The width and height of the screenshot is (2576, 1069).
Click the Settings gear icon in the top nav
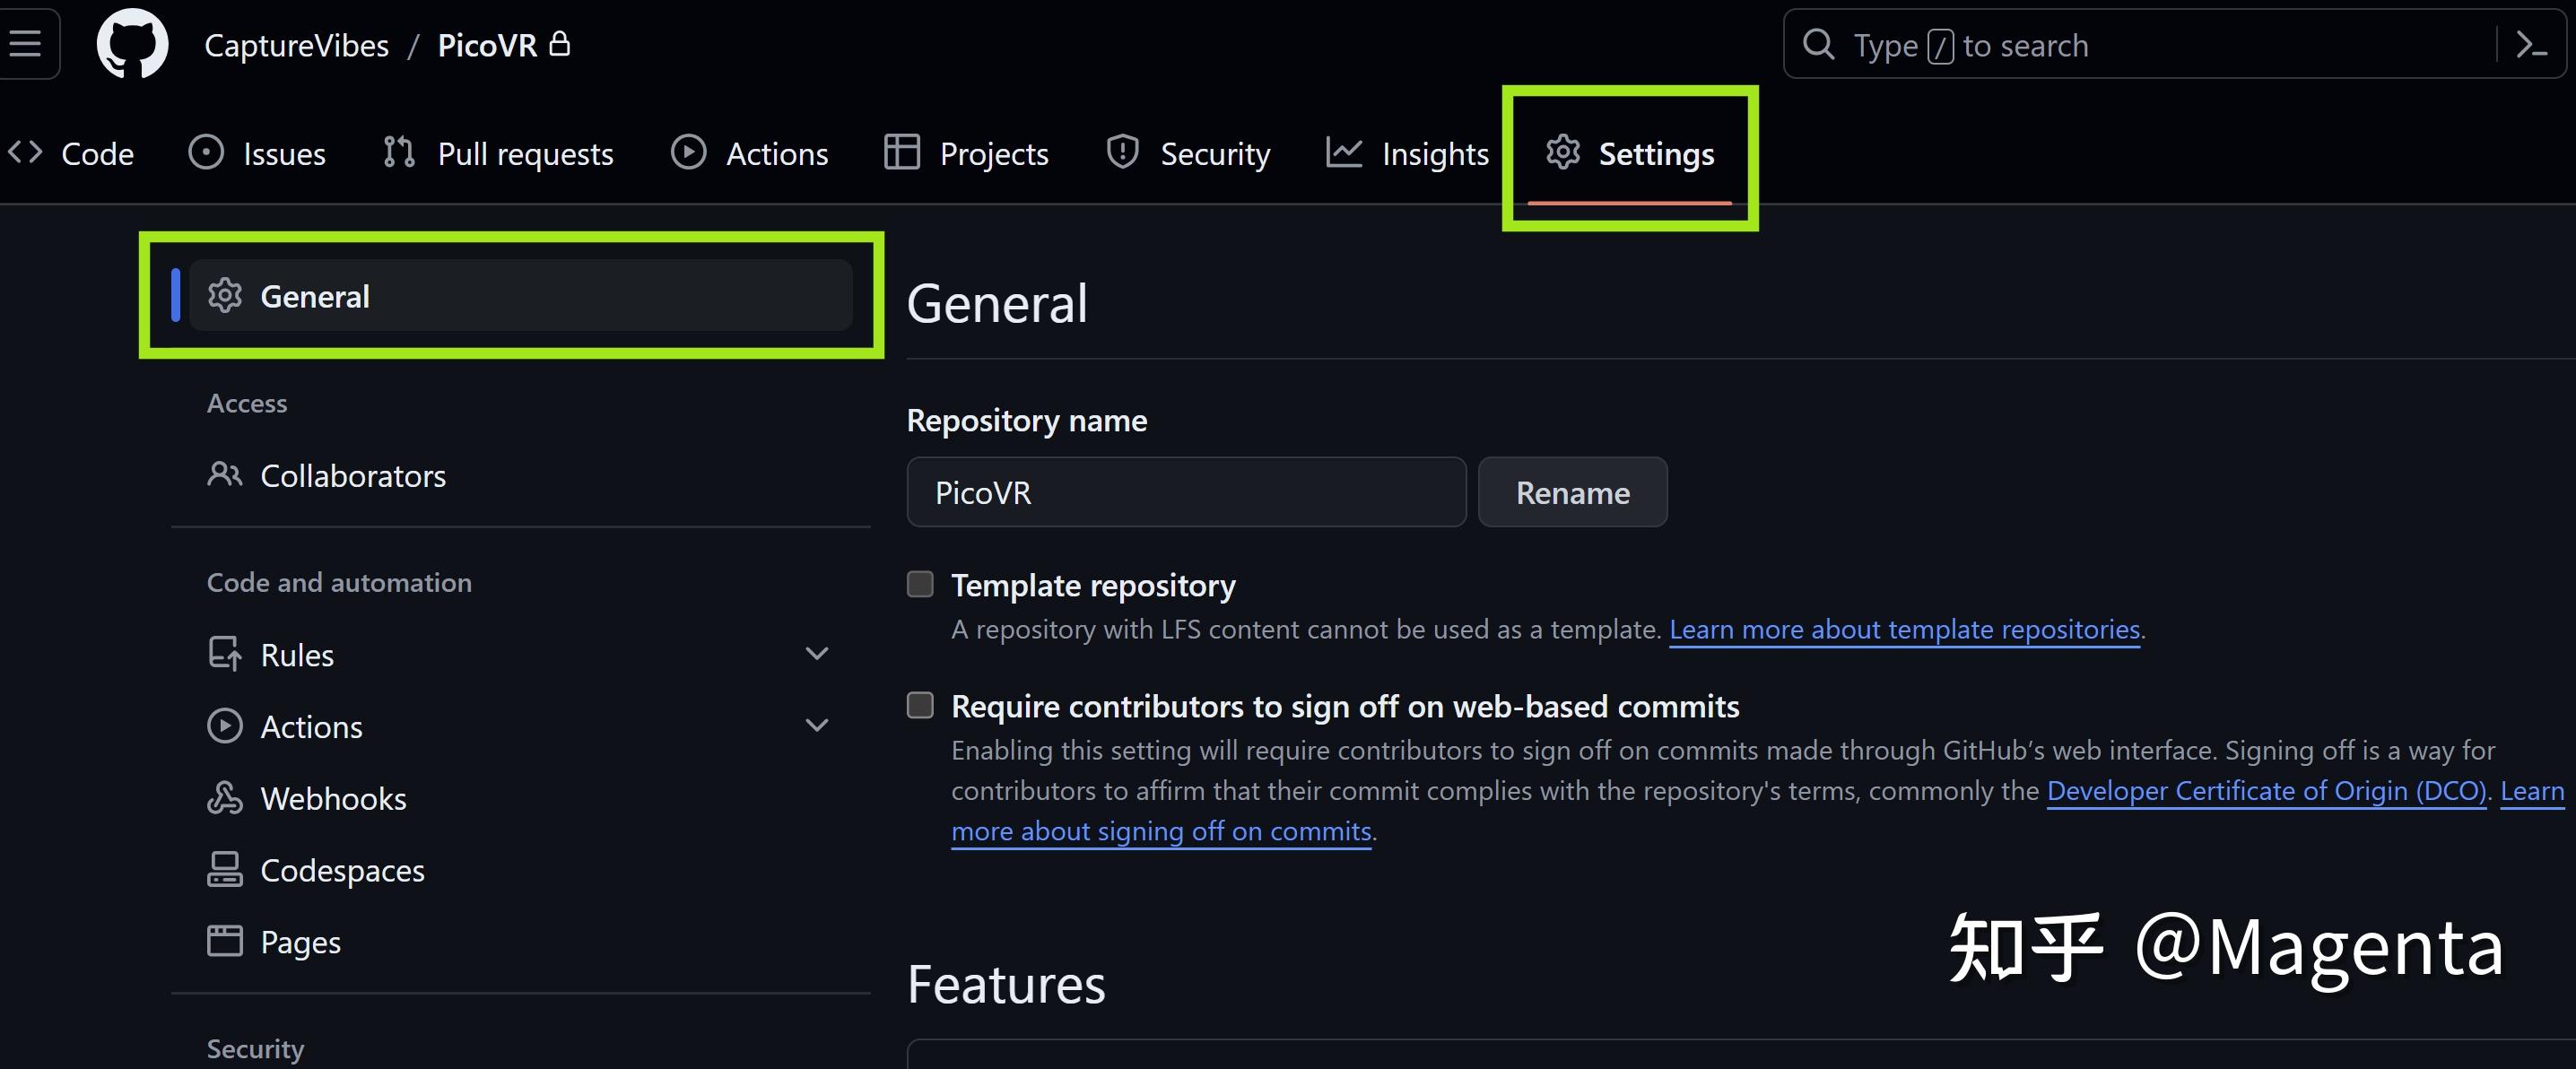coord(1562,152)
